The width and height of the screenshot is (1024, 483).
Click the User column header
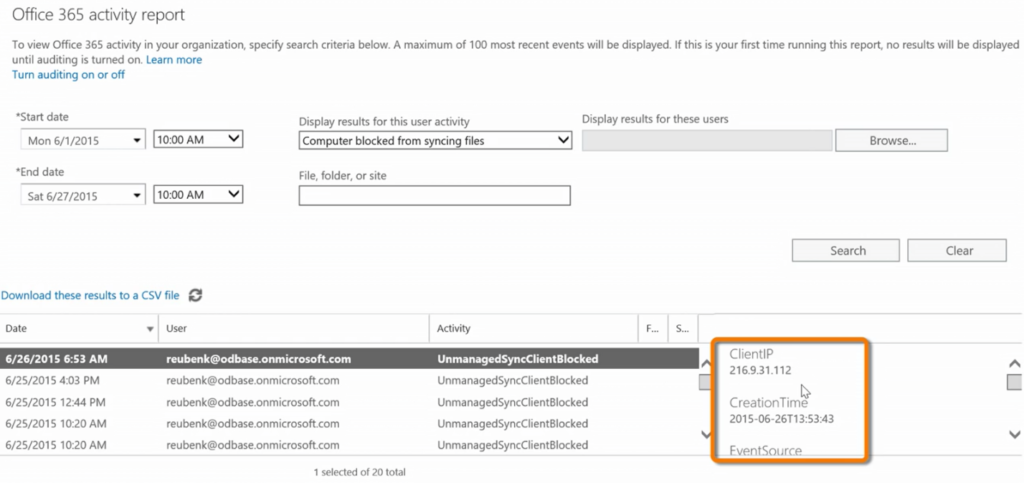[x=294, y=328]
